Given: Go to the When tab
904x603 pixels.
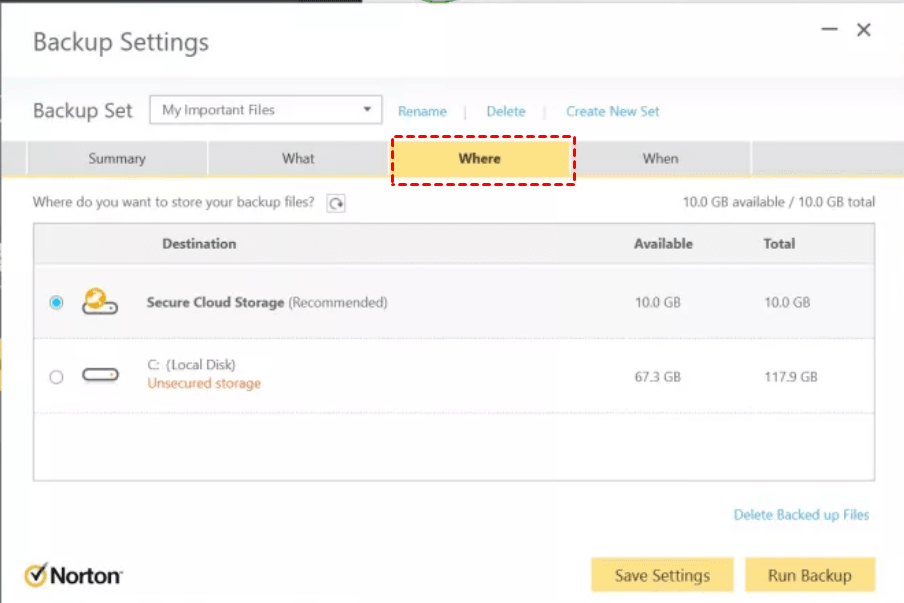Looking at the screenshot, I should click(660, 158).
